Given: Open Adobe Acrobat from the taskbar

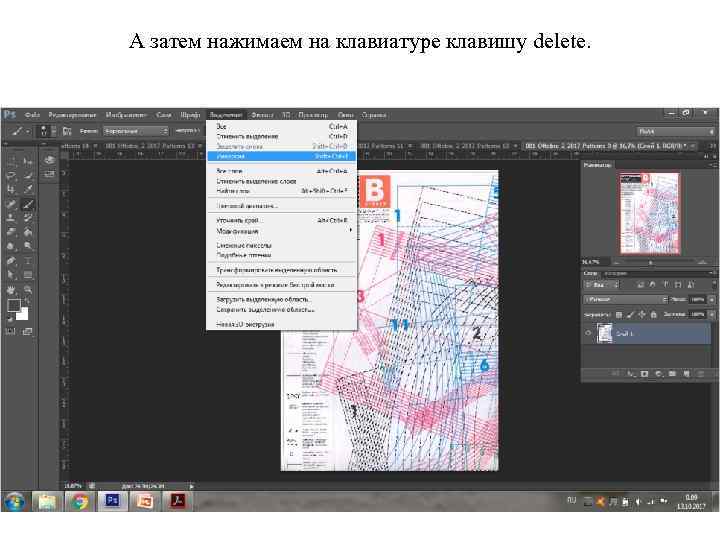Looking at the screenshot, I should tap(176, 498).
